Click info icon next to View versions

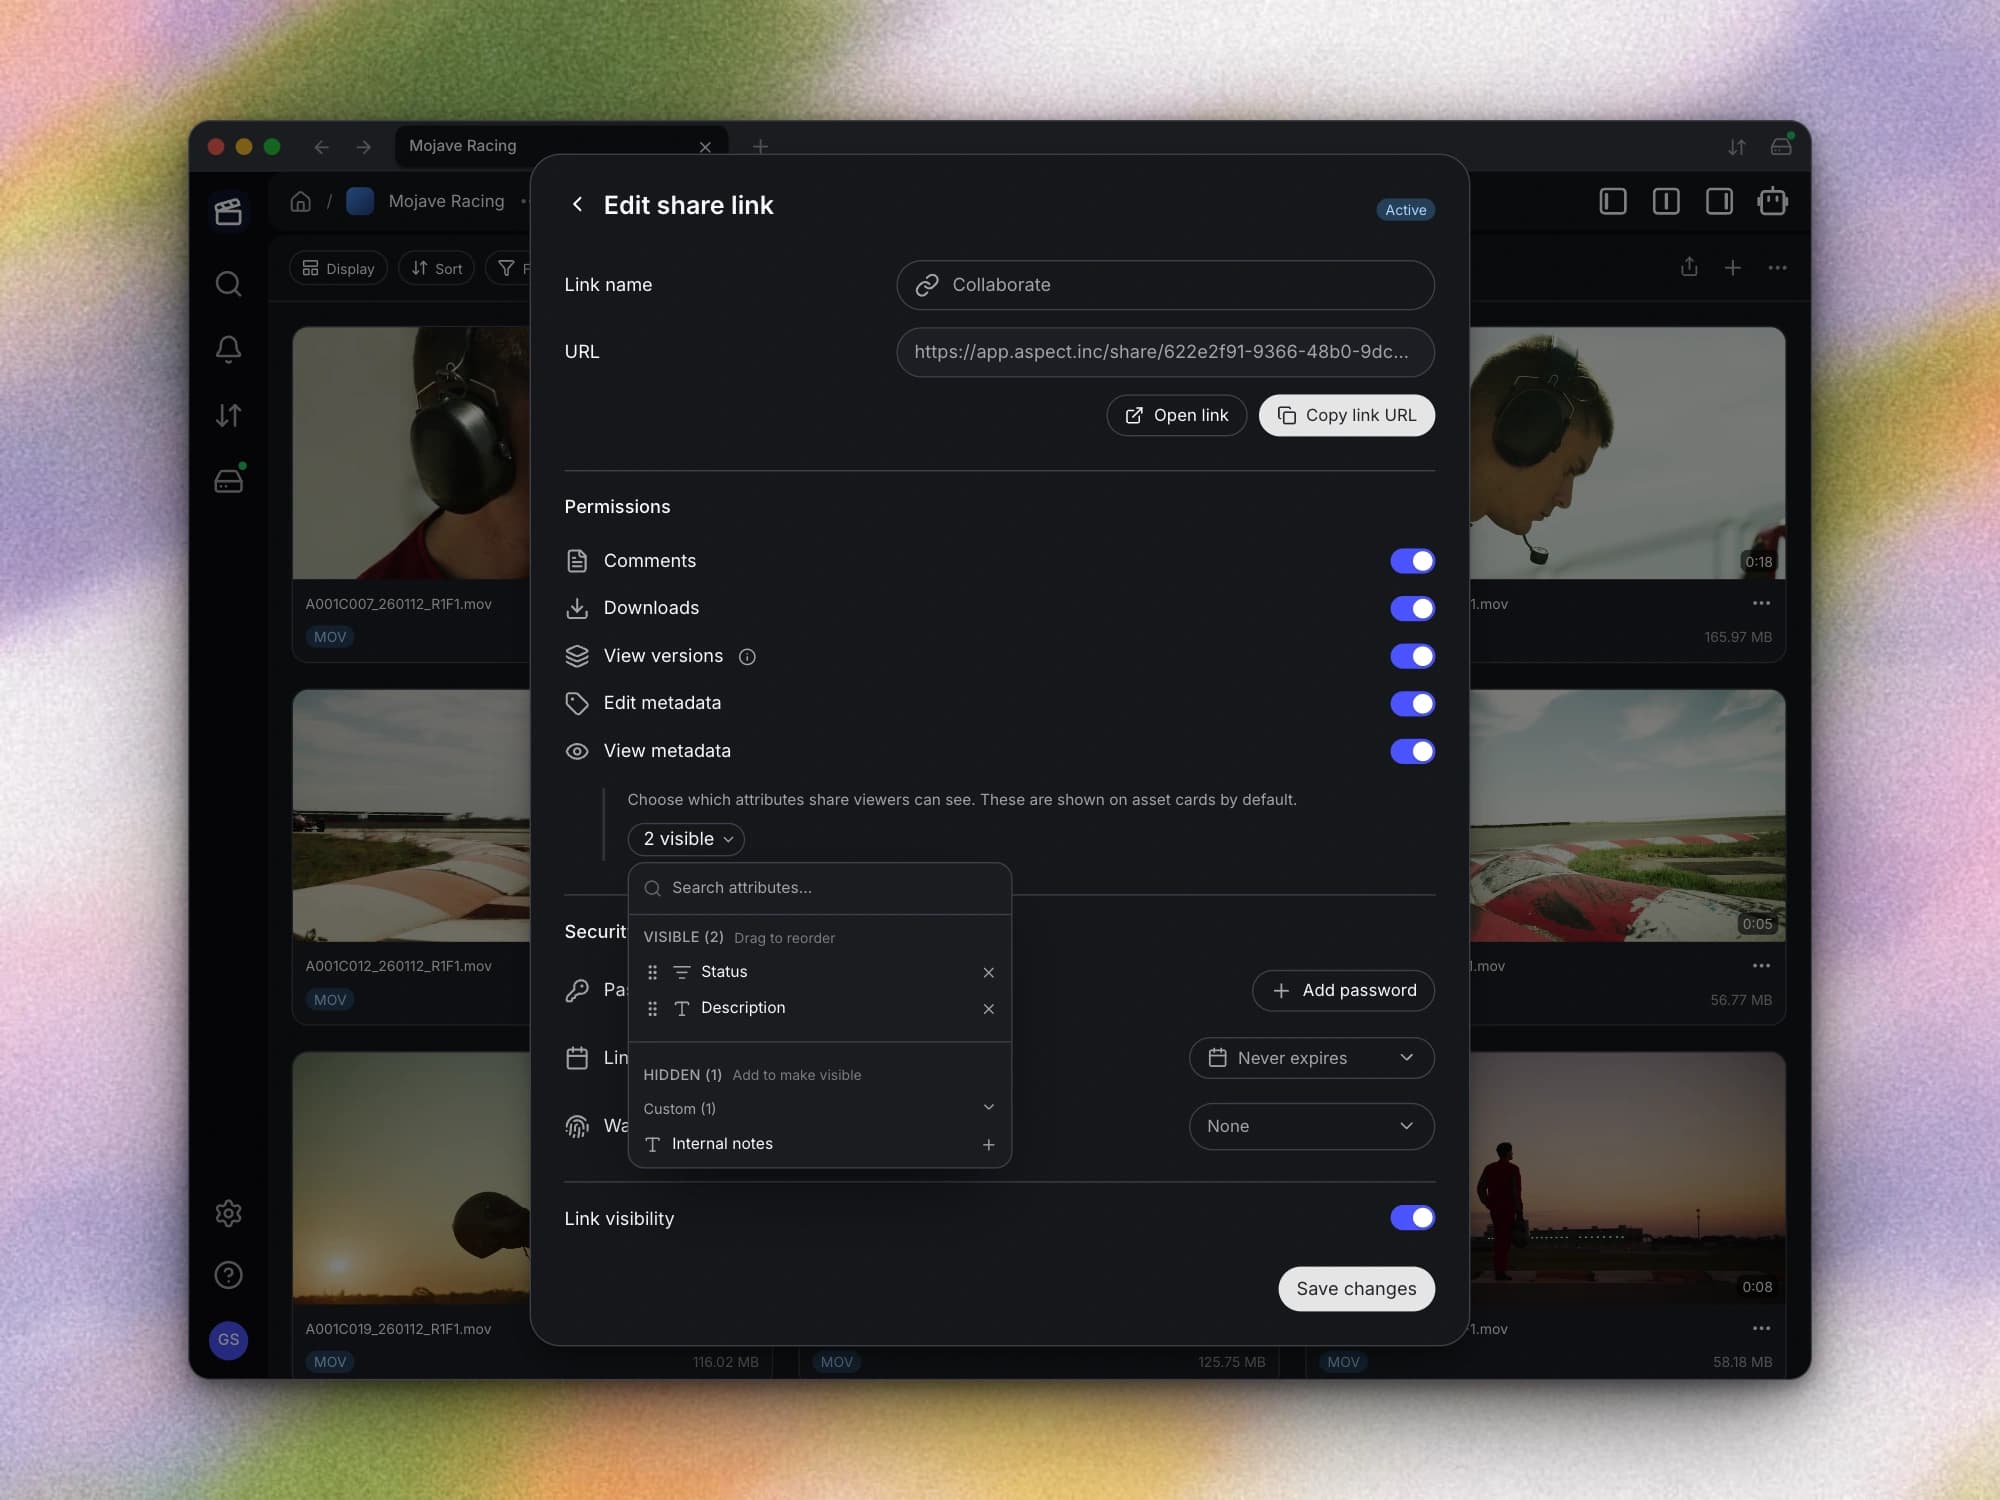(x=747, y=657)
